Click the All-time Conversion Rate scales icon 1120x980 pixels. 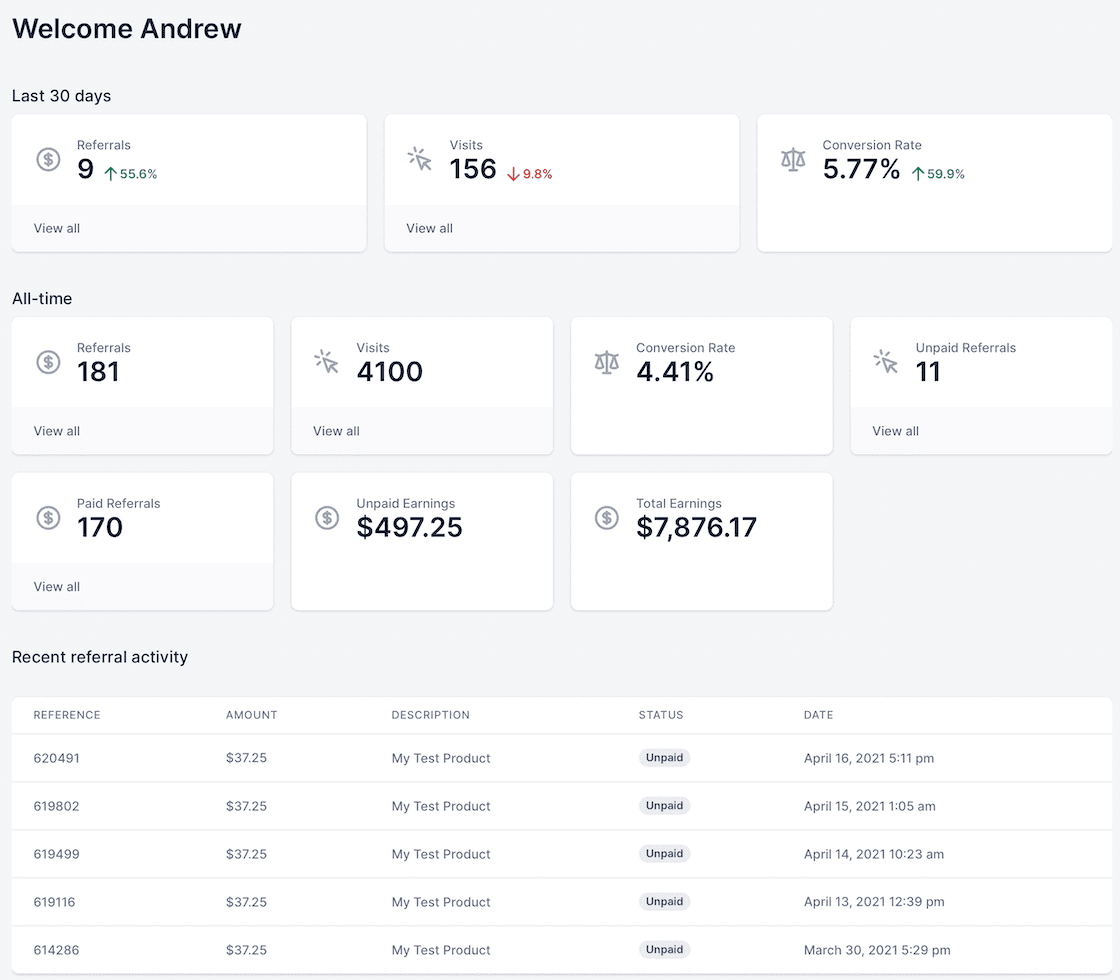606,362
